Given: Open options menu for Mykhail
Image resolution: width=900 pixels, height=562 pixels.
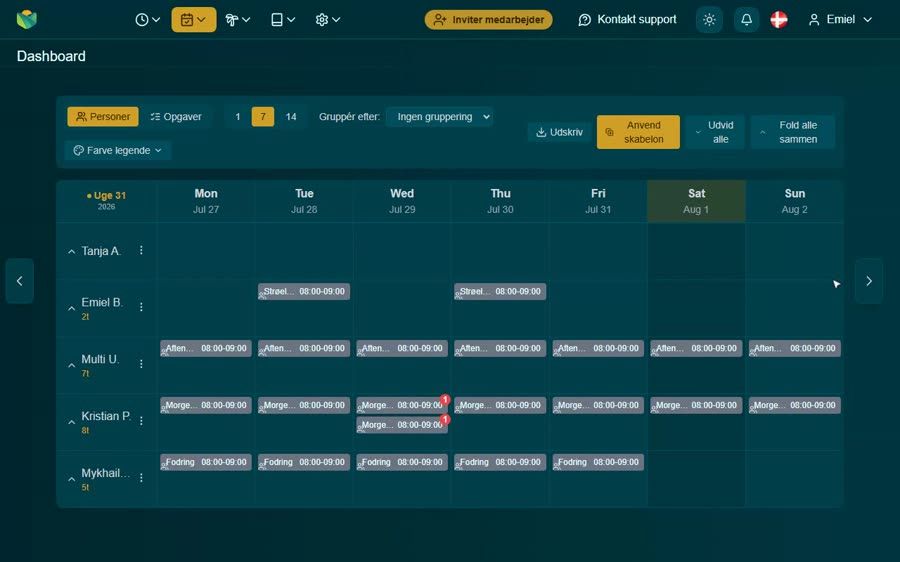Looking at the screenshot, I should tap(141, 478).
